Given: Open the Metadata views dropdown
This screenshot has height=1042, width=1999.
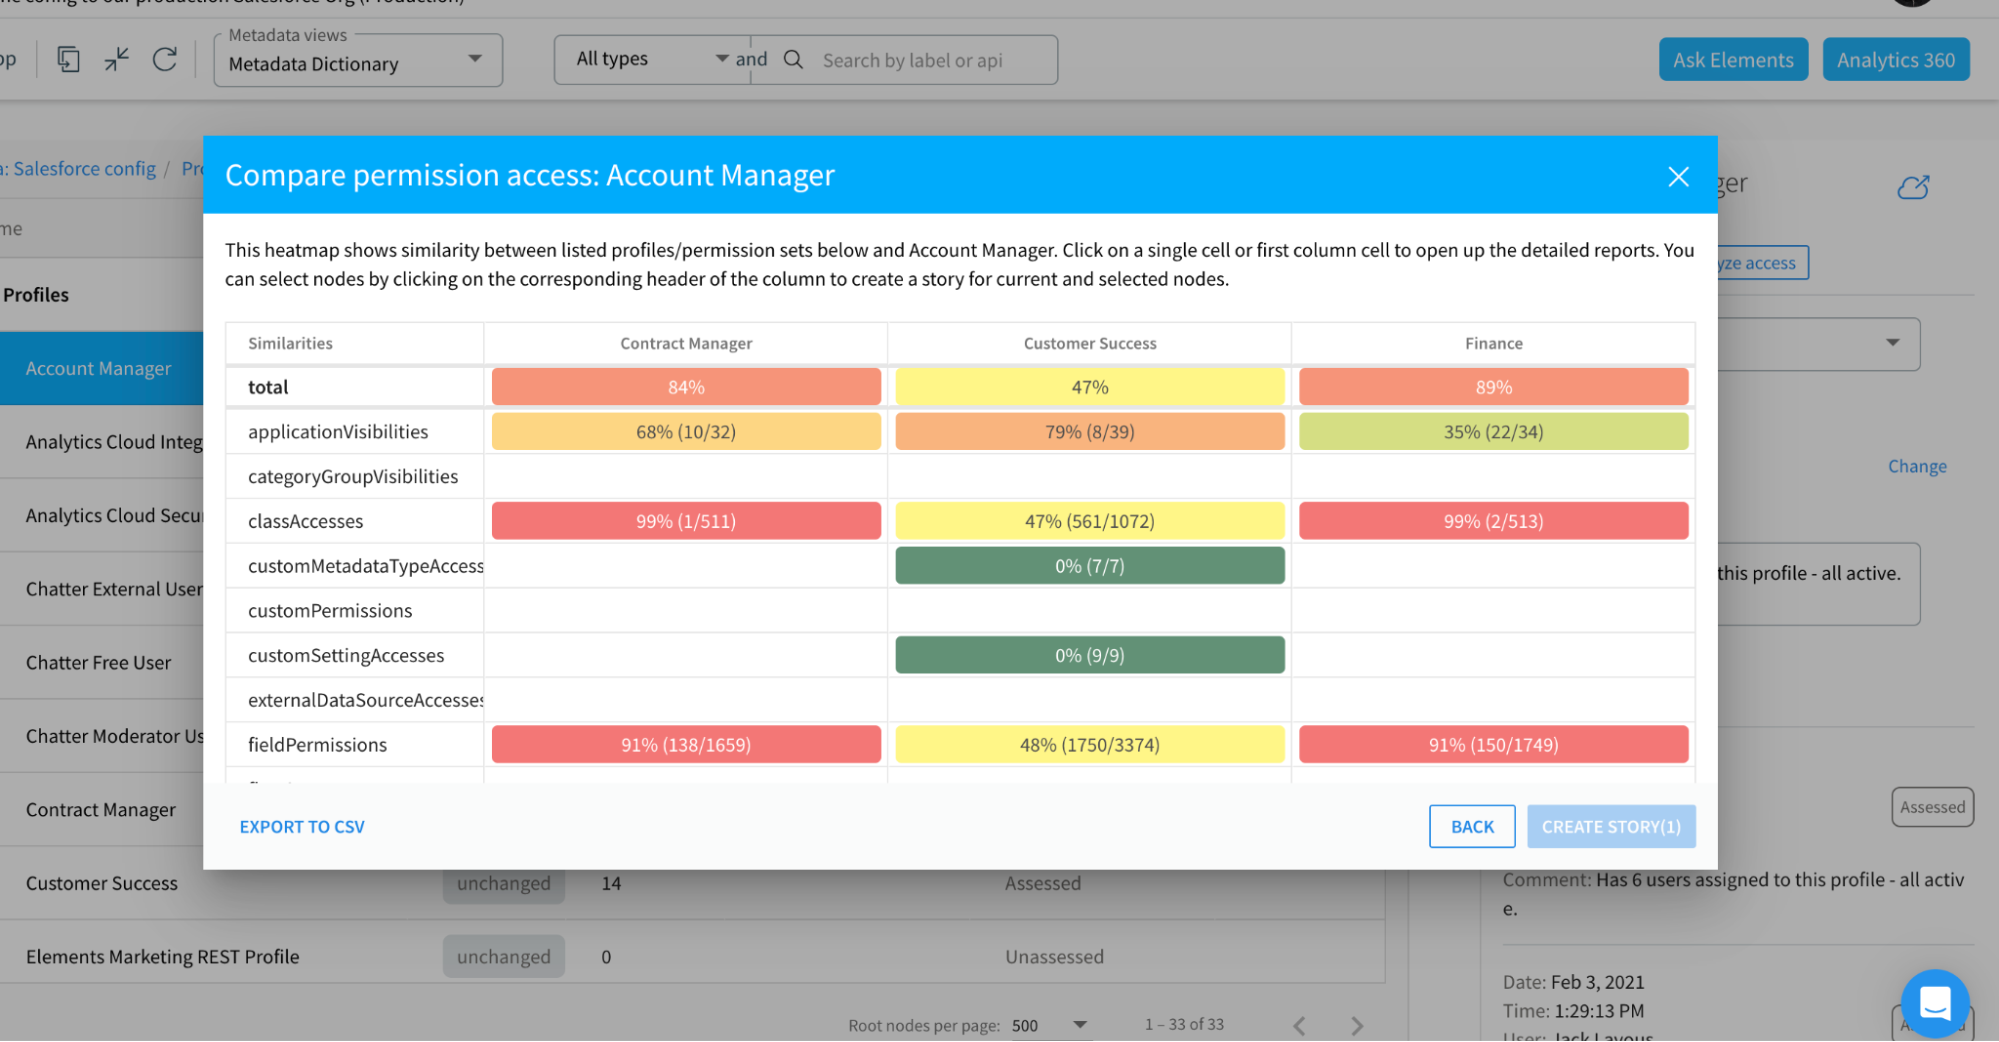Looking at the screenshot, I should (x=358, y=62).
